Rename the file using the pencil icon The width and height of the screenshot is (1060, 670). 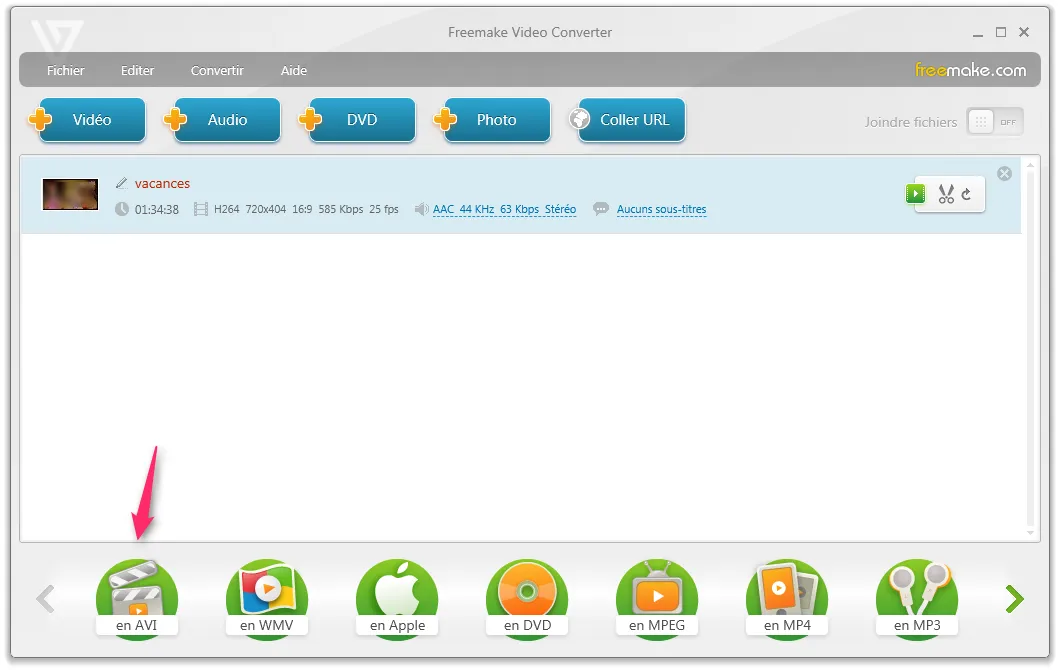[122, 183]
